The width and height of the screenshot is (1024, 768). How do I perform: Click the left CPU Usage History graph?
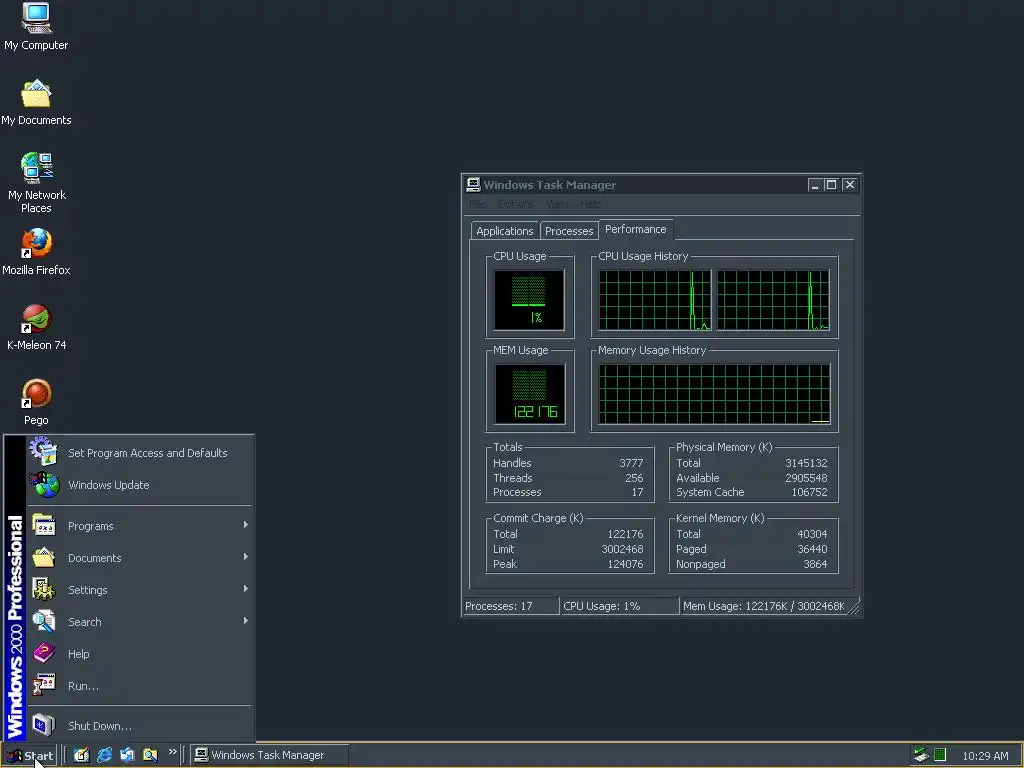tap(655, 300)
